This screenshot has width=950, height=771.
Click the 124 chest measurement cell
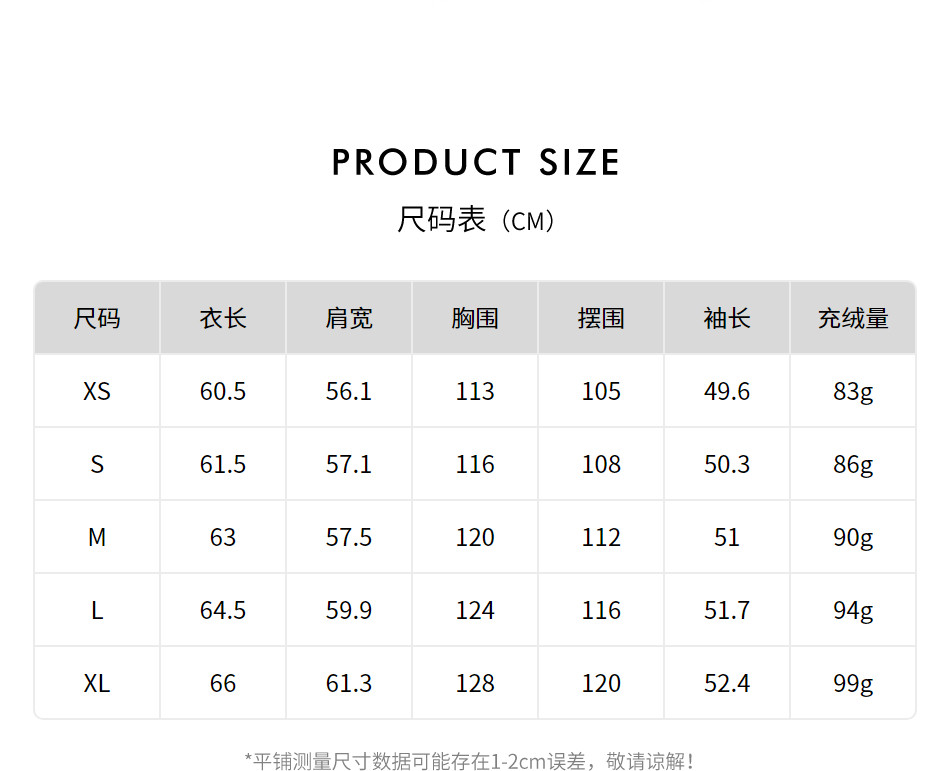pos(475,610)
